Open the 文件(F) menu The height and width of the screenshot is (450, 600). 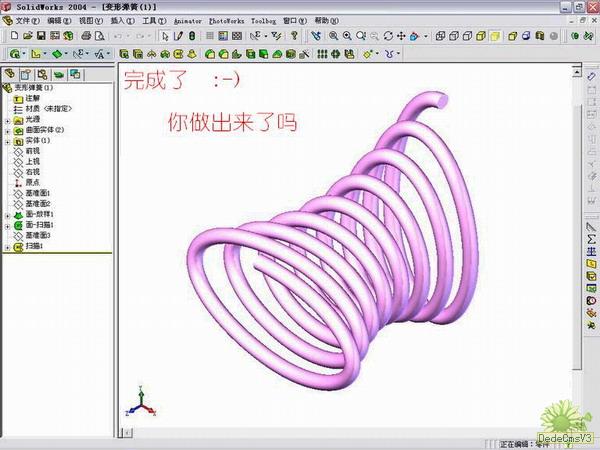[x=28, y=20]
